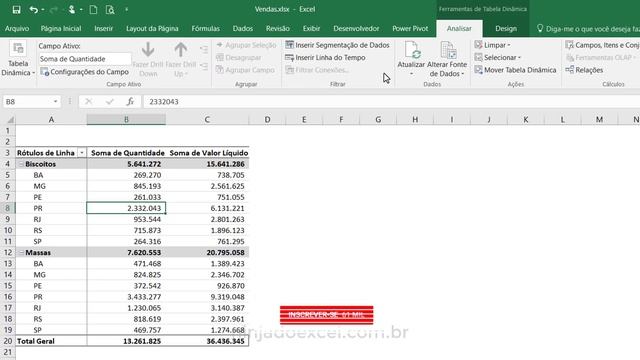The image size is (640, 360).
Task: Open the Atualizar dropdown arrow
Action: click(411, 74)
